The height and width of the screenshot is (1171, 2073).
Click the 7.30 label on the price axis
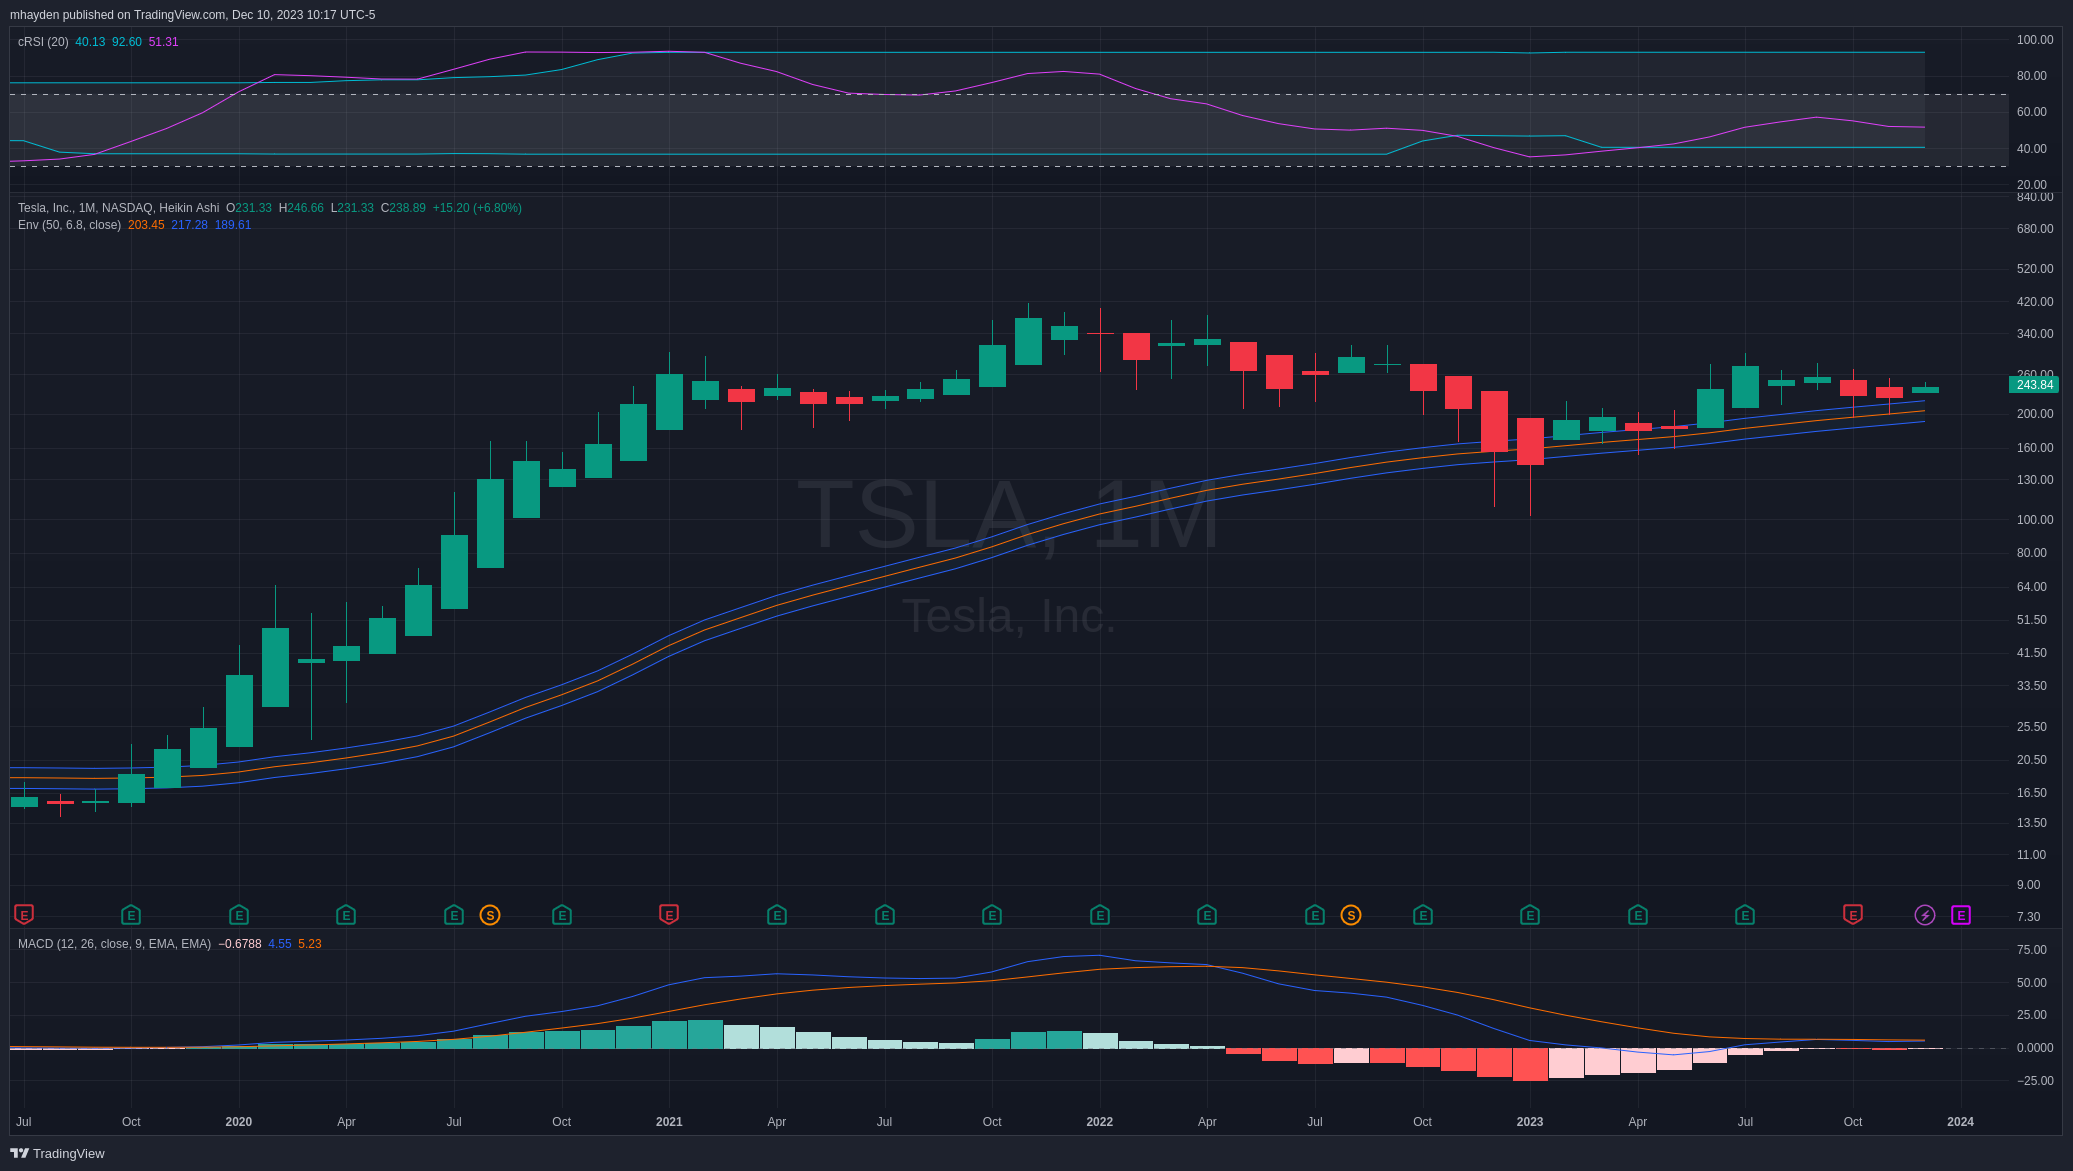point(2029,917)
